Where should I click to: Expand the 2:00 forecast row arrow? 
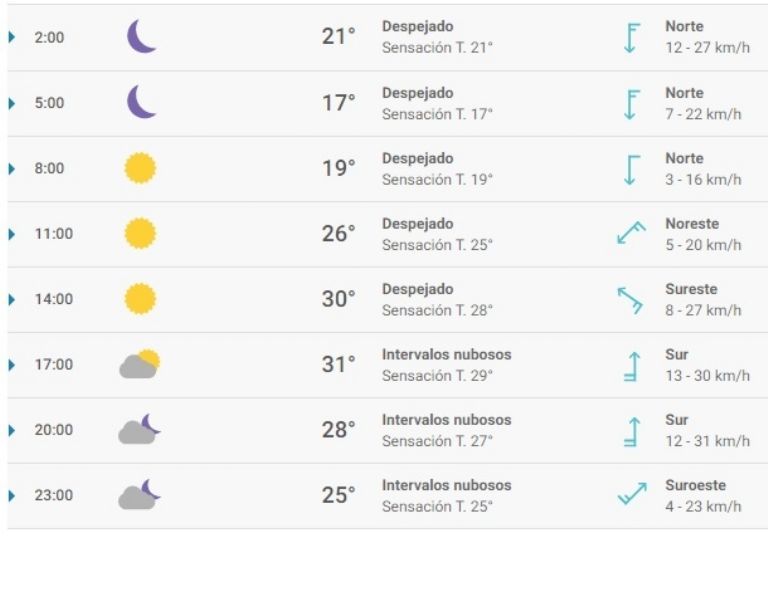12,38
